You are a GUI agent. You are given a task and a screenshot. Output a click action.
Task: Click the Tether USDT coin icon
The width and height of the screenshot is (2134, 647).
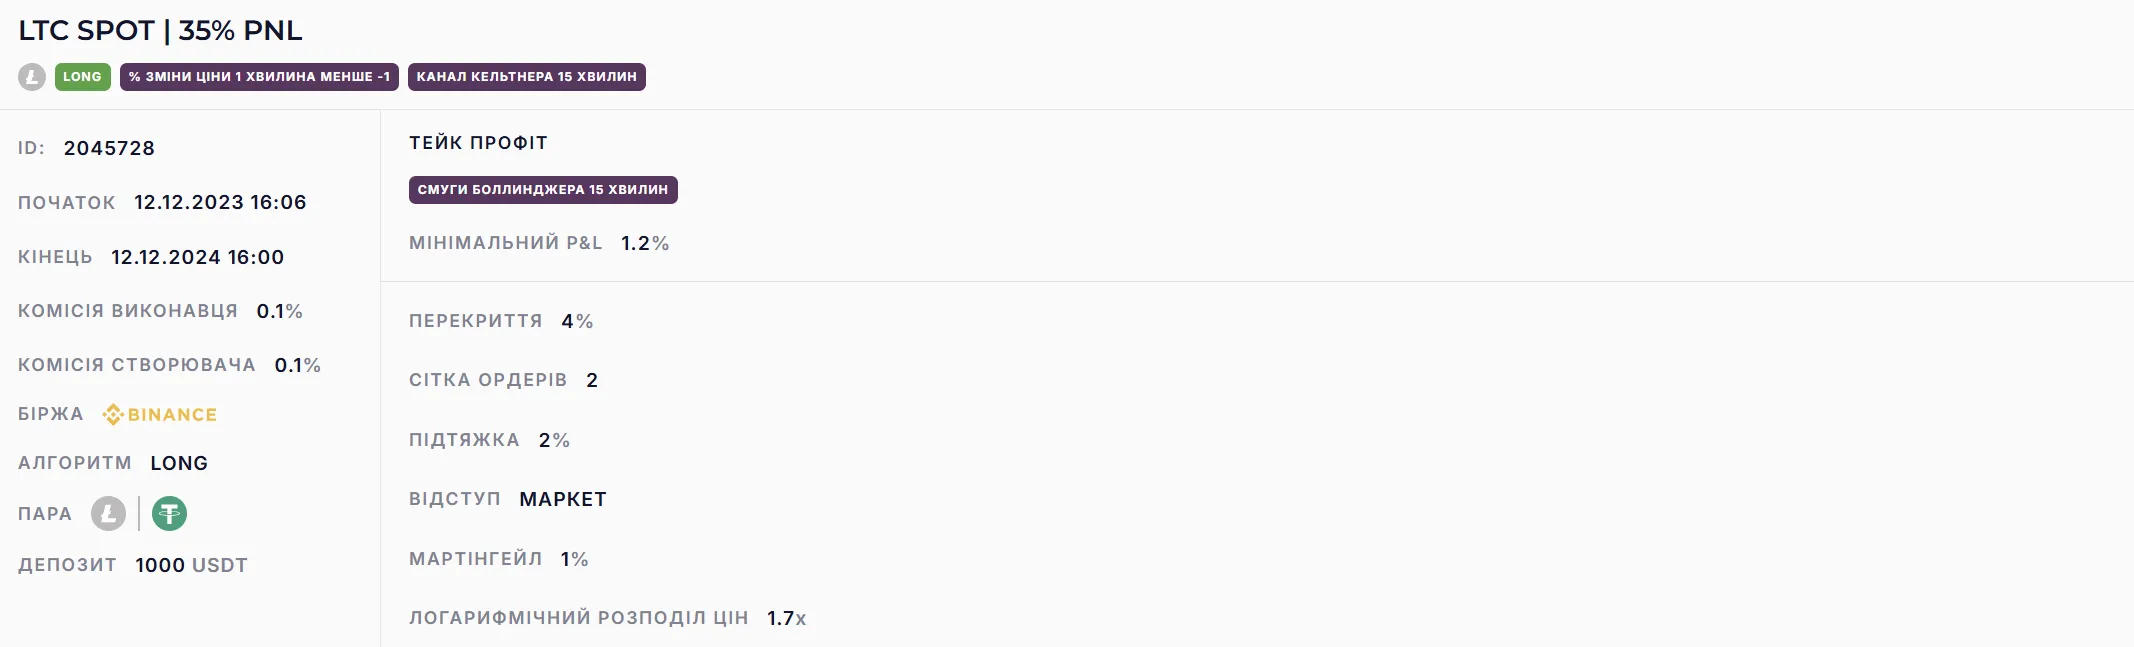pyautogui.click(x=169, y=514)
